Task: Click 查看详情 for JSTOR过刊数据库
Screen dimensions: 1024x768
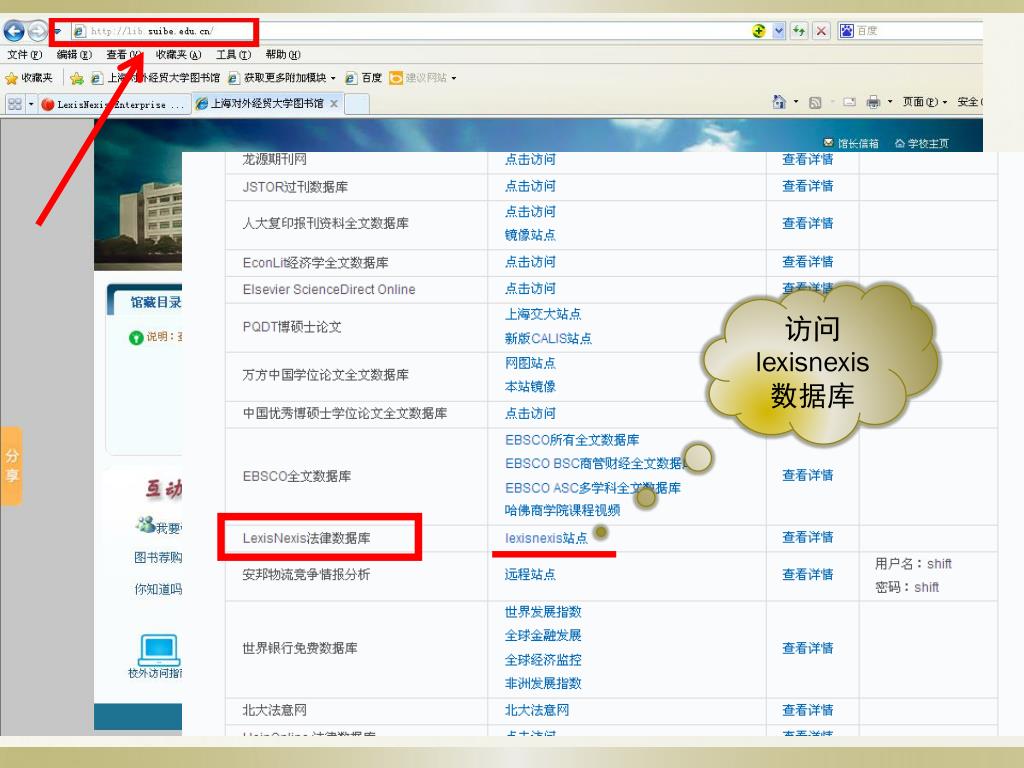Action: (x=808, y=186)
